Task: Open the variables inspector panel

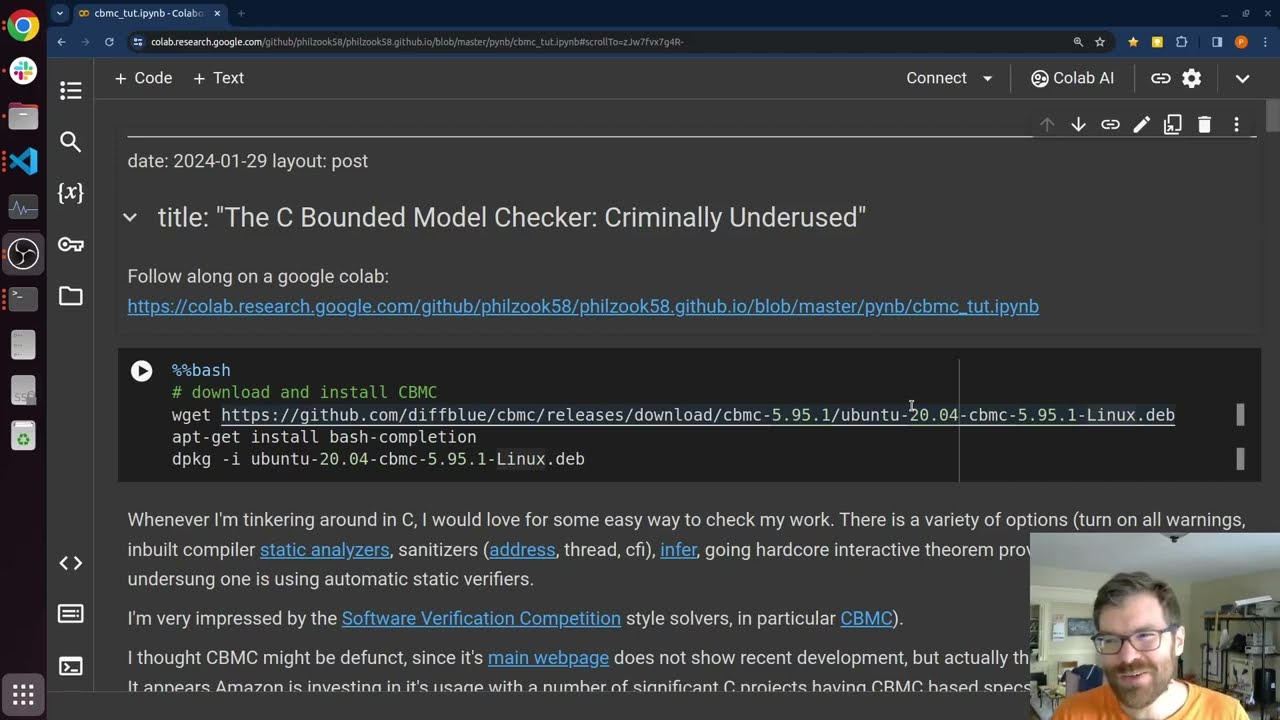Action: coord(70,193)
